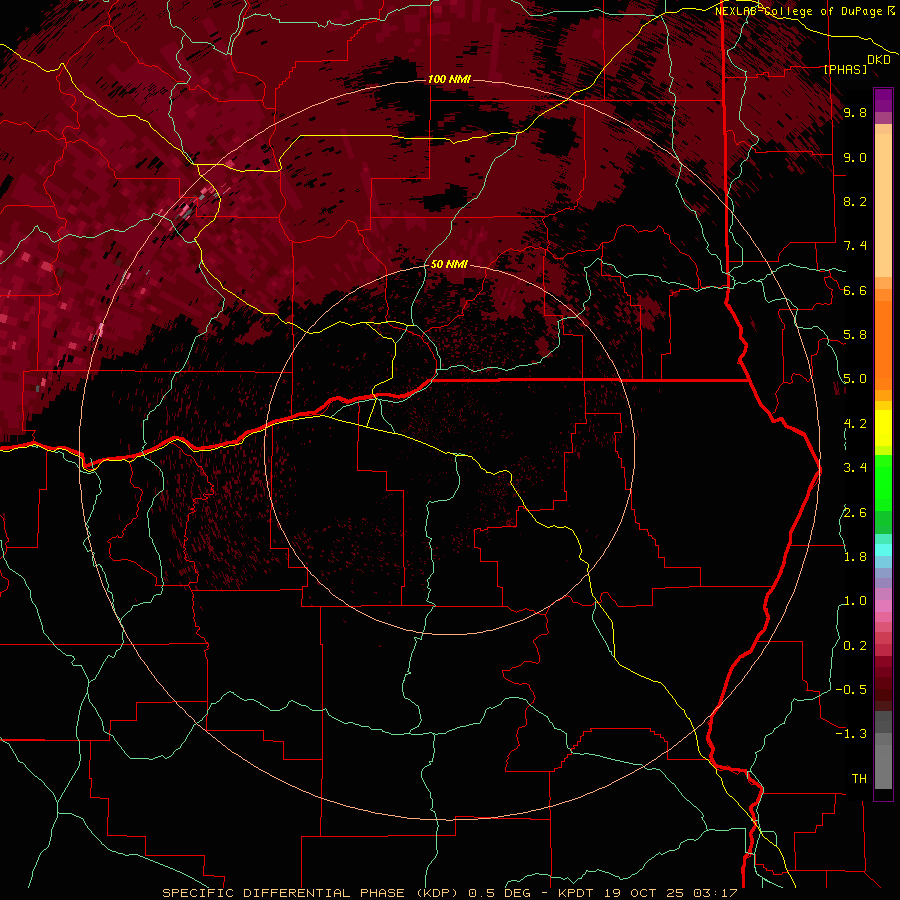
Task: Click the "DKD" label above the color scale
Action: point(879,60)
